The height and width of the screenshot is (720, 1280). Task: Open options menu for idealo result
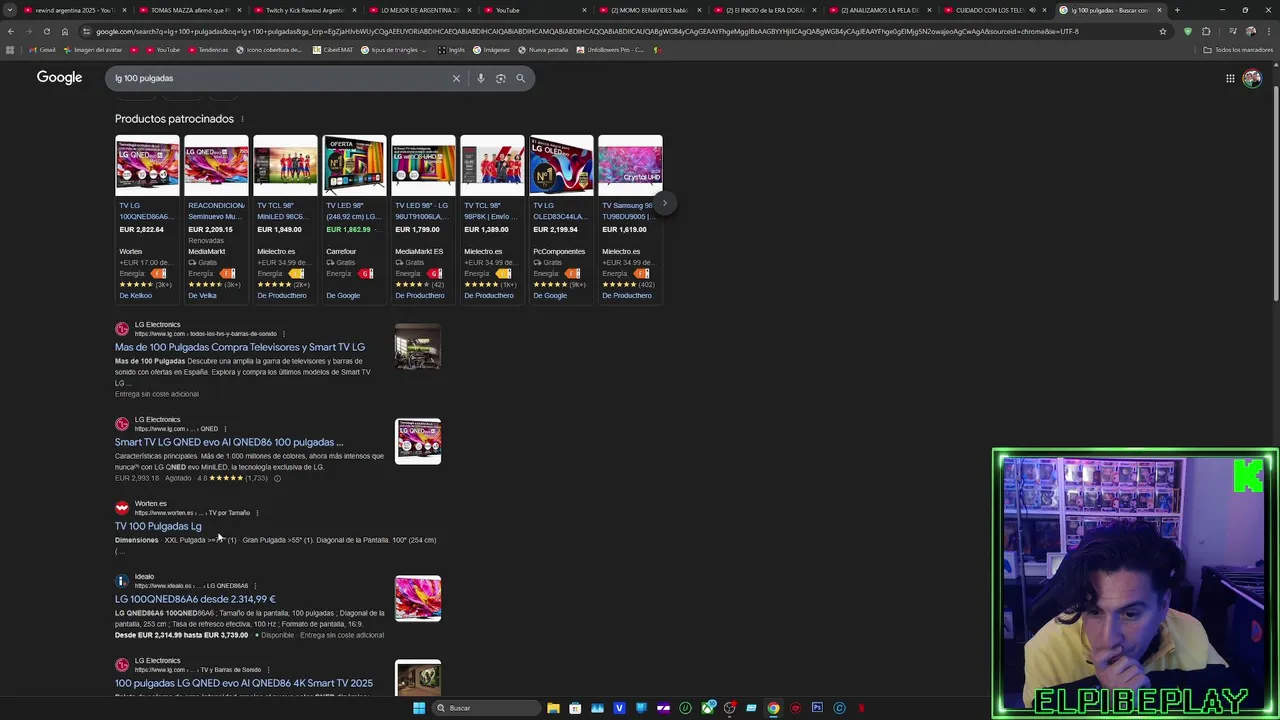255,586
